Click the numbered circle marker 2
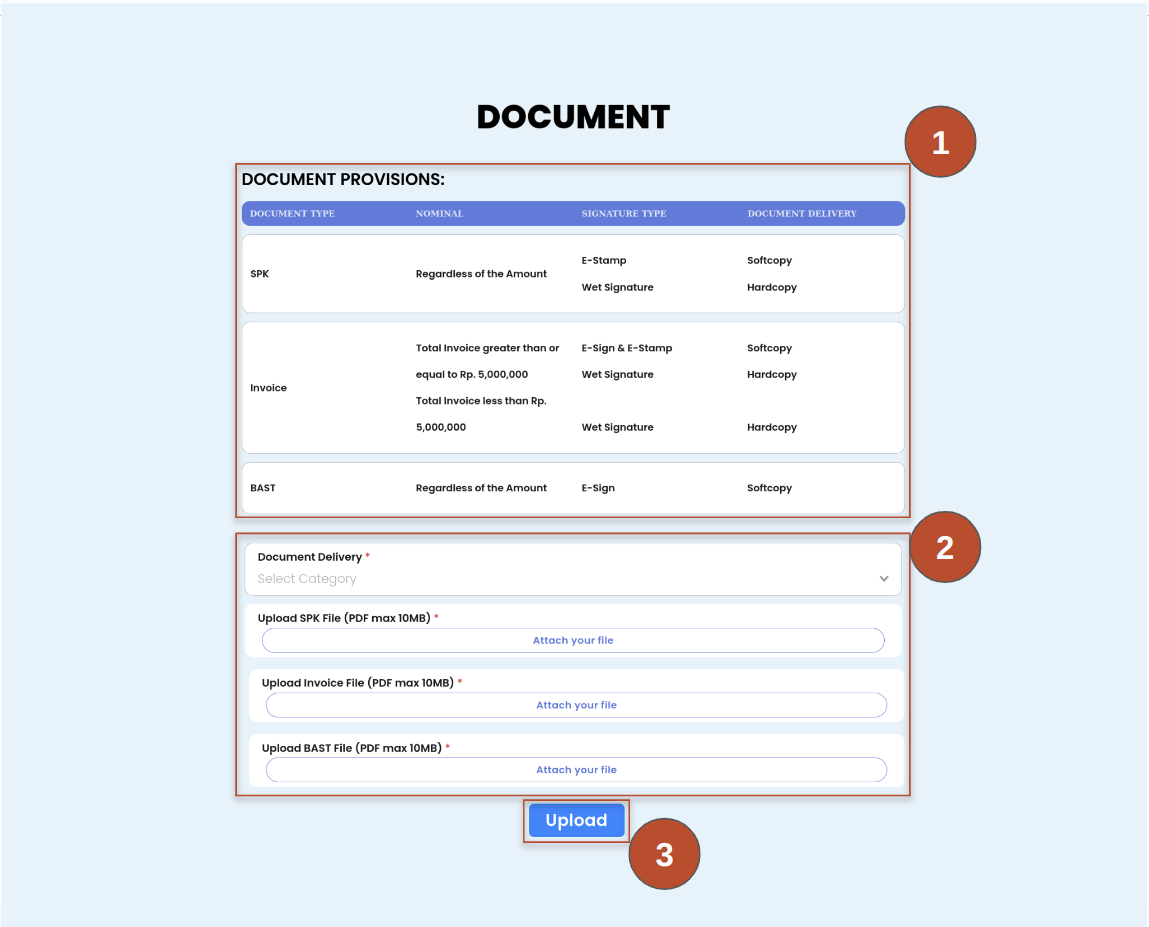 click(944, 548)
